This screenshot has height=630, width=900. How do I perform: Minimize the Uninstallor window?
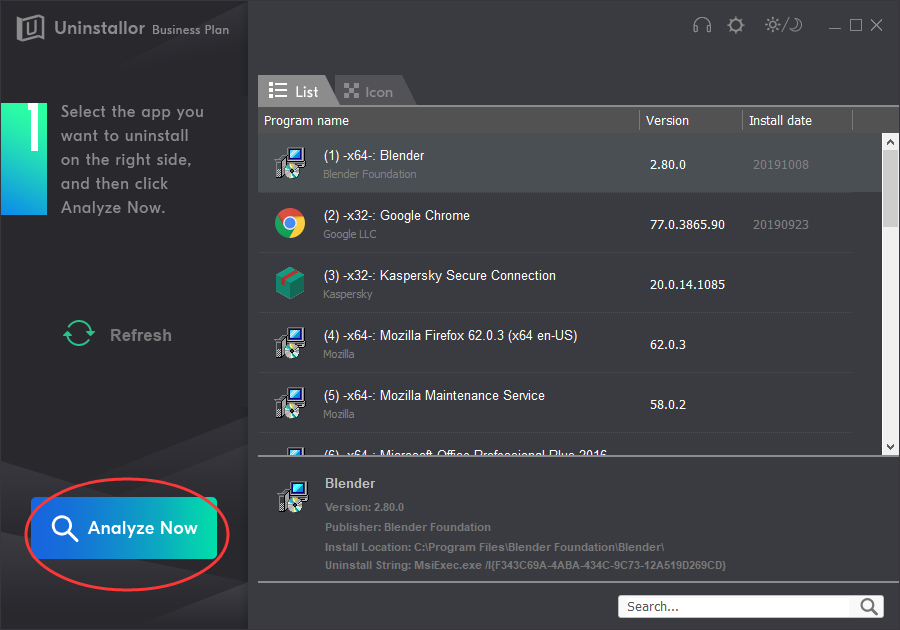point(835,26)
